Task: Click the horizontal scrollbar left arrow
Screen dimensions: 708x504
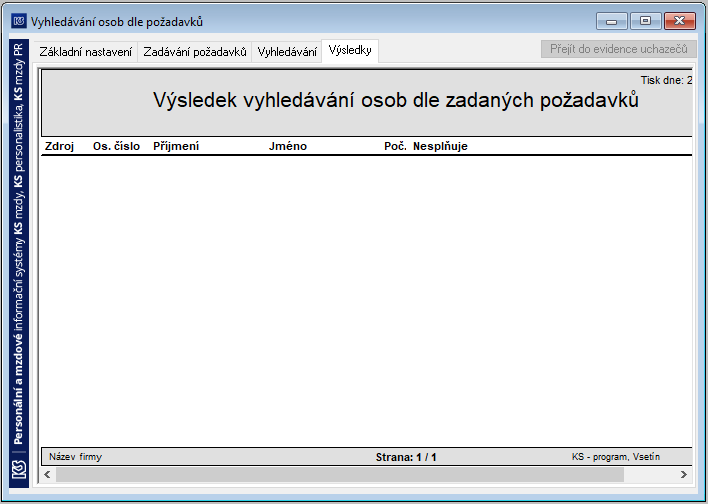Action: (x=47, y=474)
